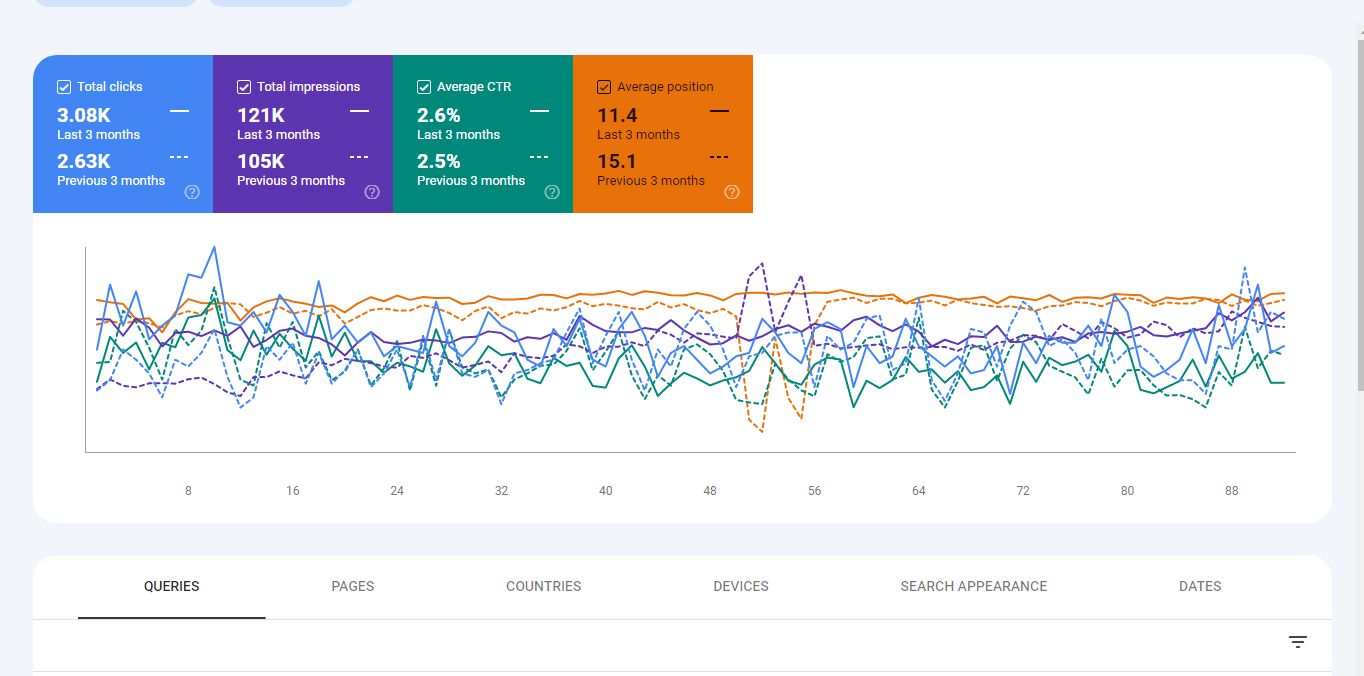
Task: Toggle the Average position checkbox
Action: tap(604, 87)
